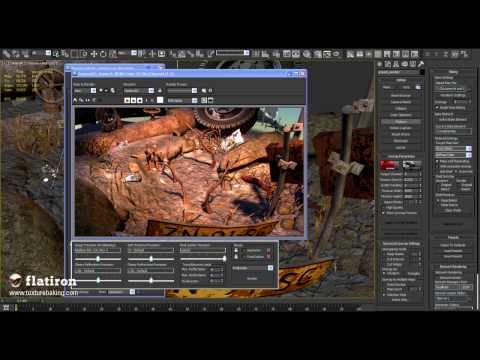This screenshot has height=360, width=480.
Task: Select the red car material thumbnail
Action: tap(389, 165)
